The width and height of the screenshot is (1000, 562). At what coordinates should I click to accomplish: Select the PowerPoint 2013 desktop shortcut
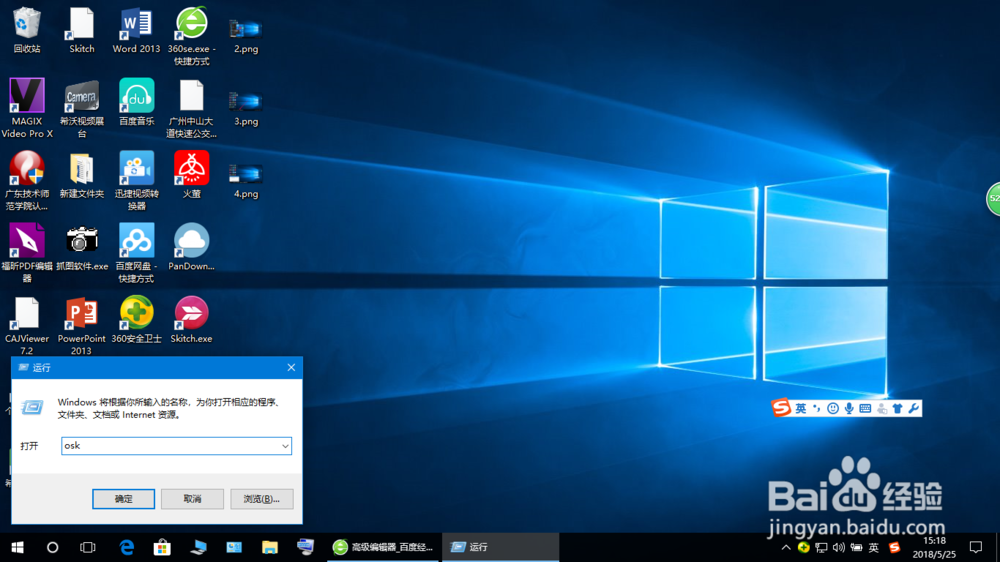point(82,314)
